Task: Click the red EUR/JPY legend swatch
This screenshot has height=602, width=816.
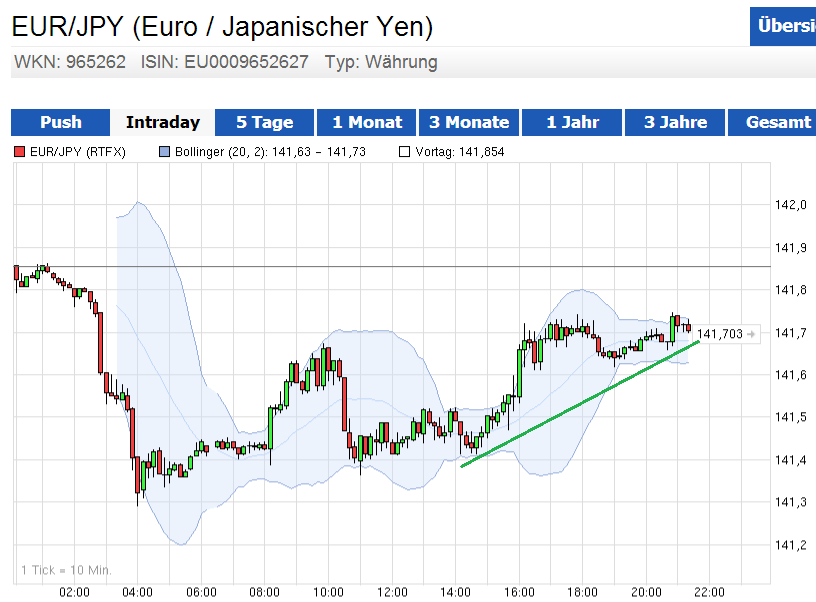Action: pos(19,152)
